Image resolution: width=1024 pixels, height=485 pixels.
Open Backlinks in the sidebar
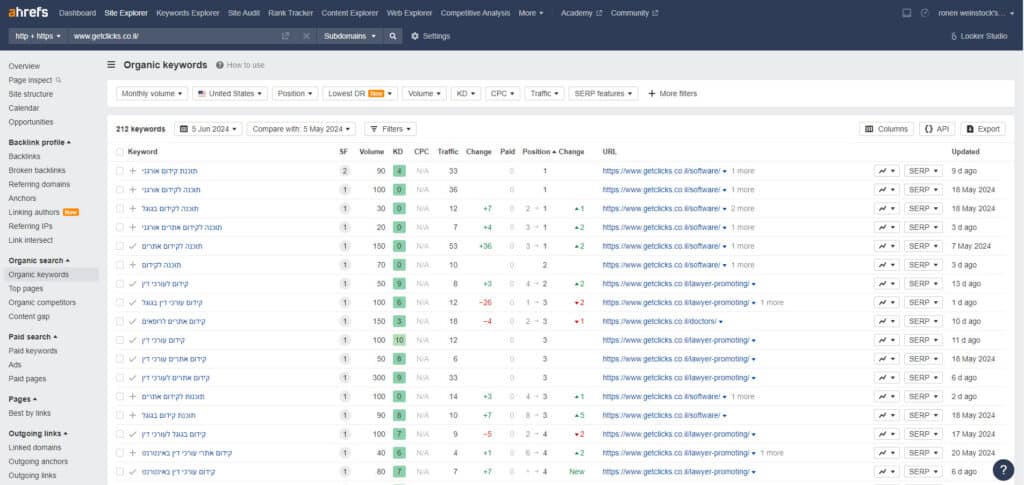pyautogui.click(x=24, y=157)
